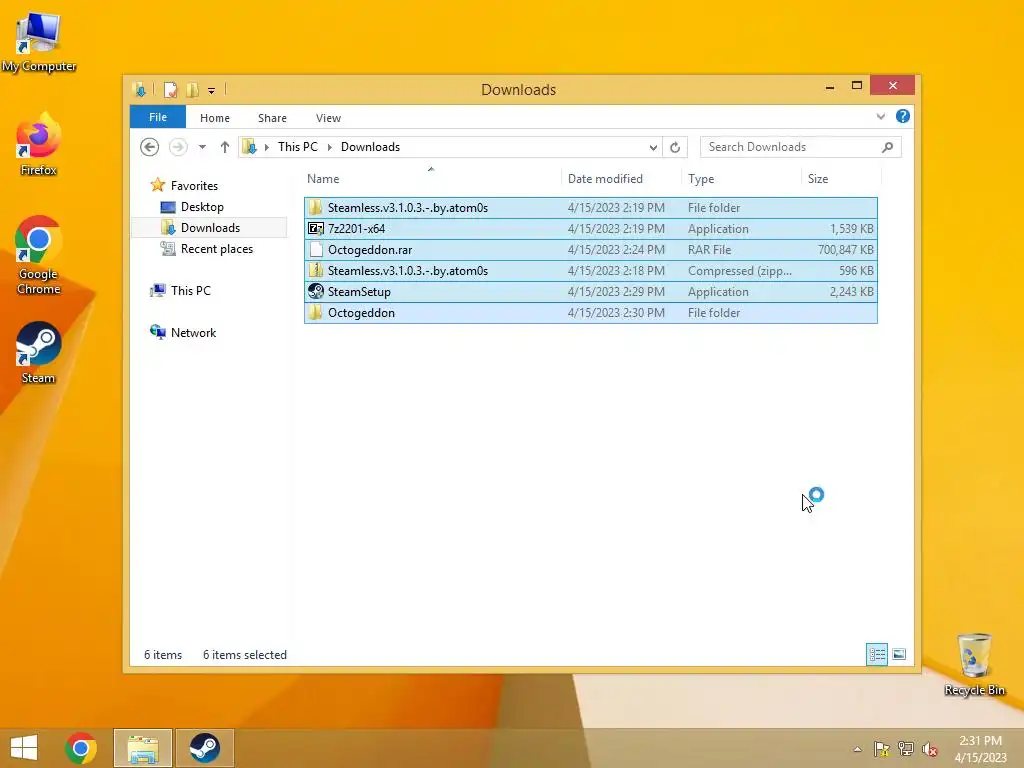1024x768 pixels.
Task: Open Explorer Help icon
Action: (x=903, y=116)
